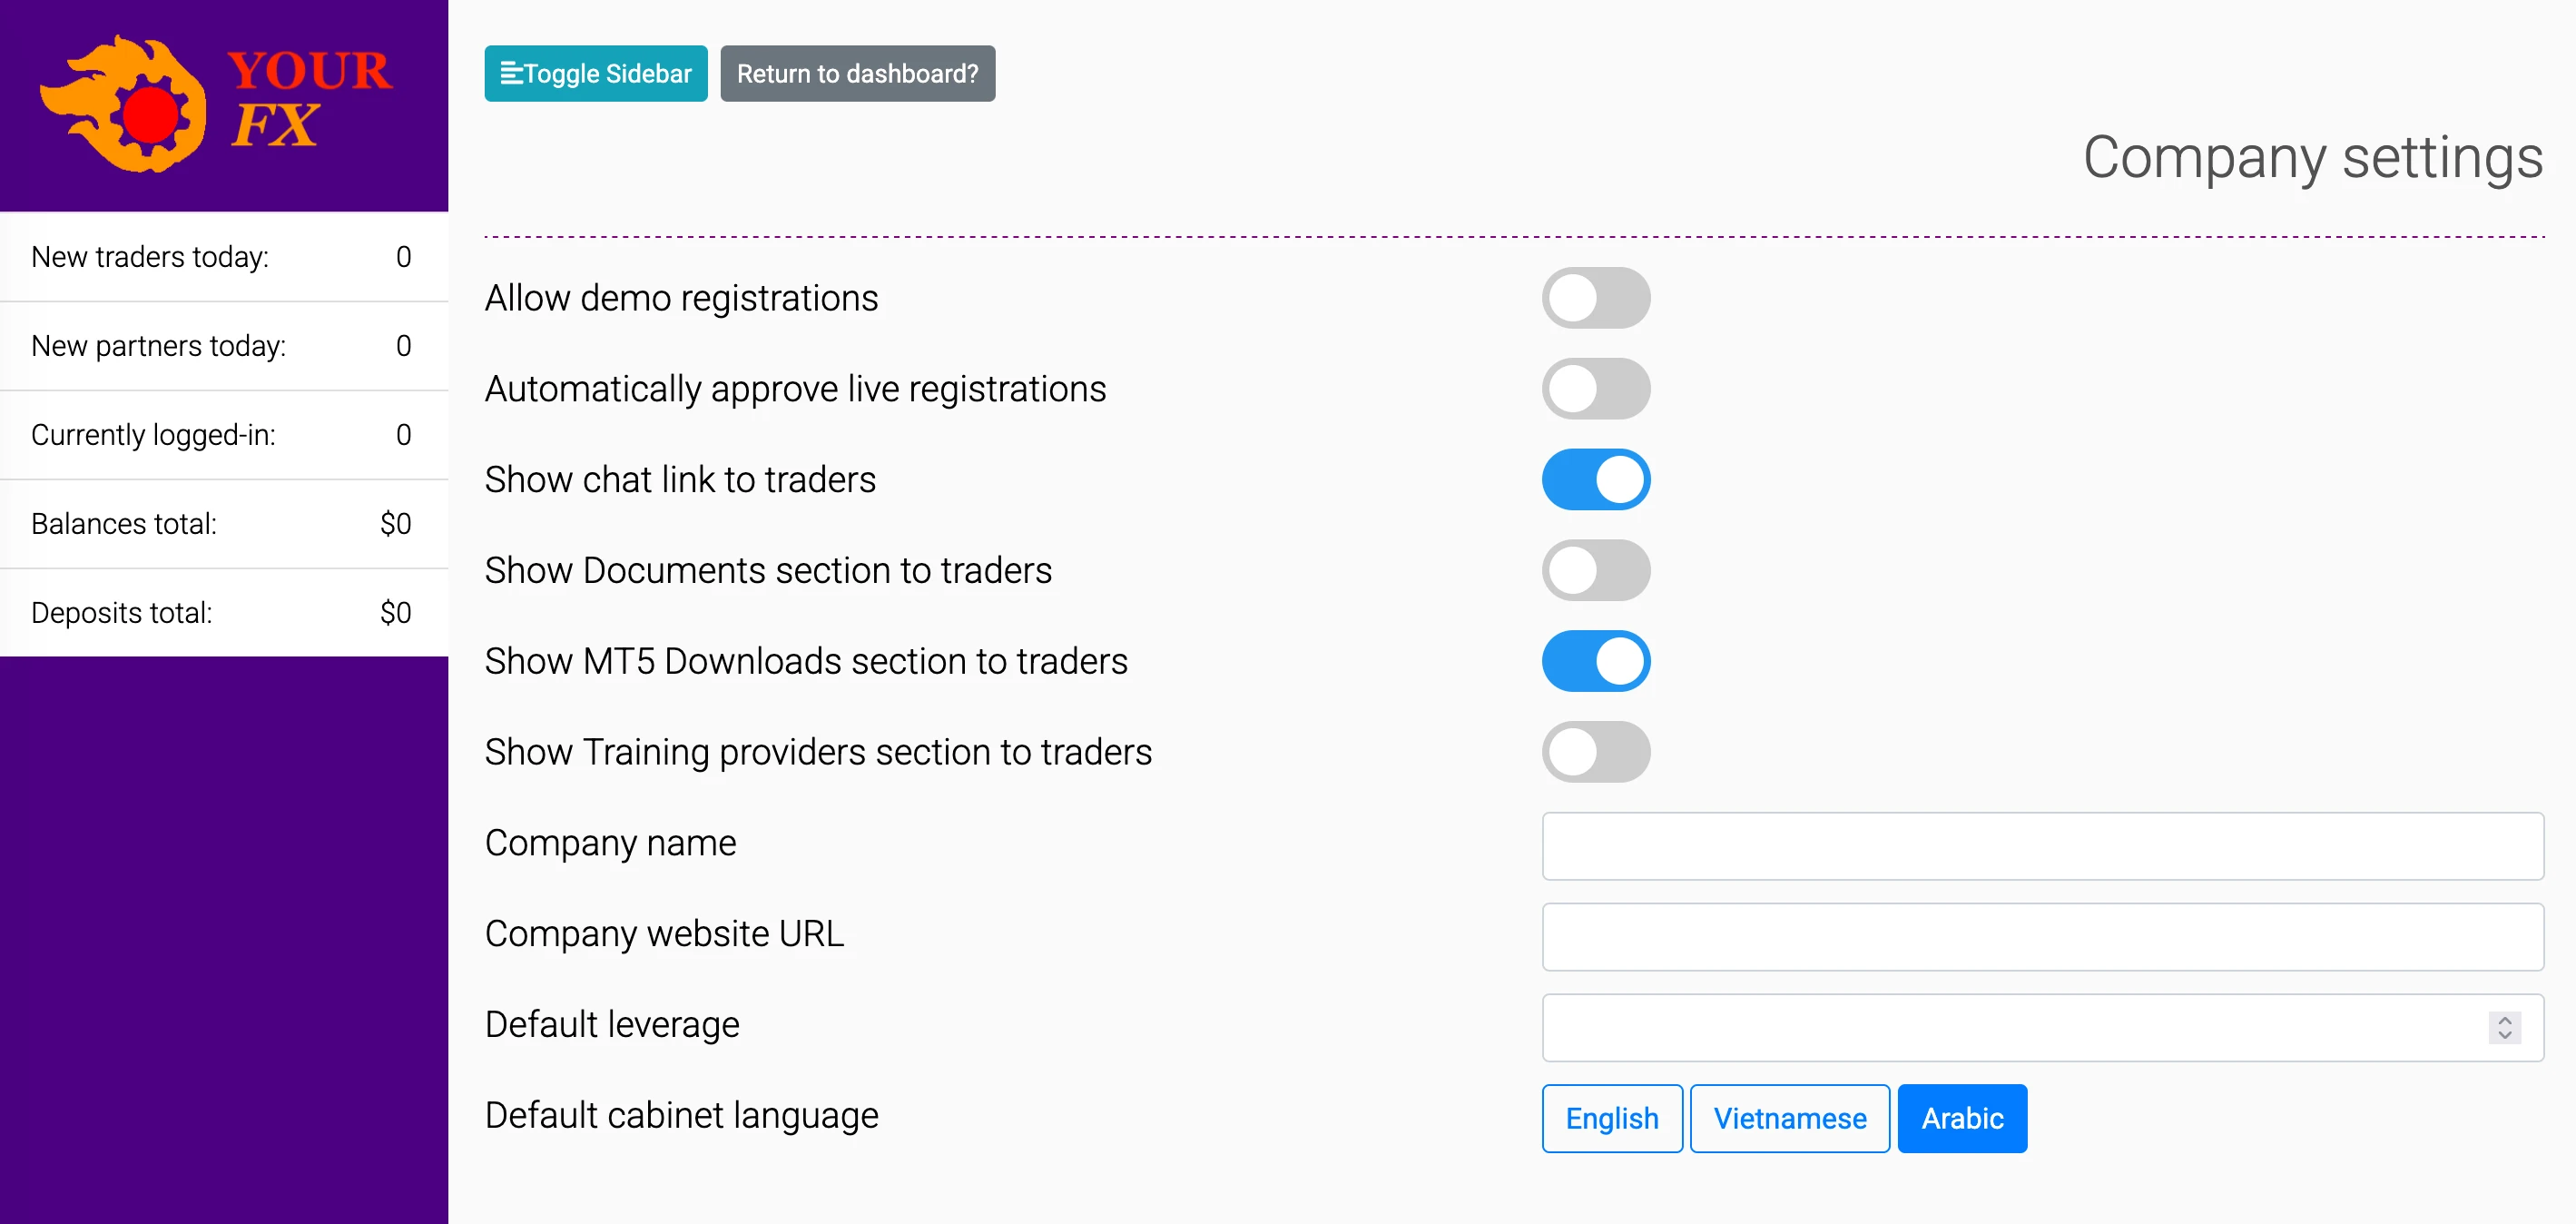Select Arabic as default cabinet language

(1961, 1118)
